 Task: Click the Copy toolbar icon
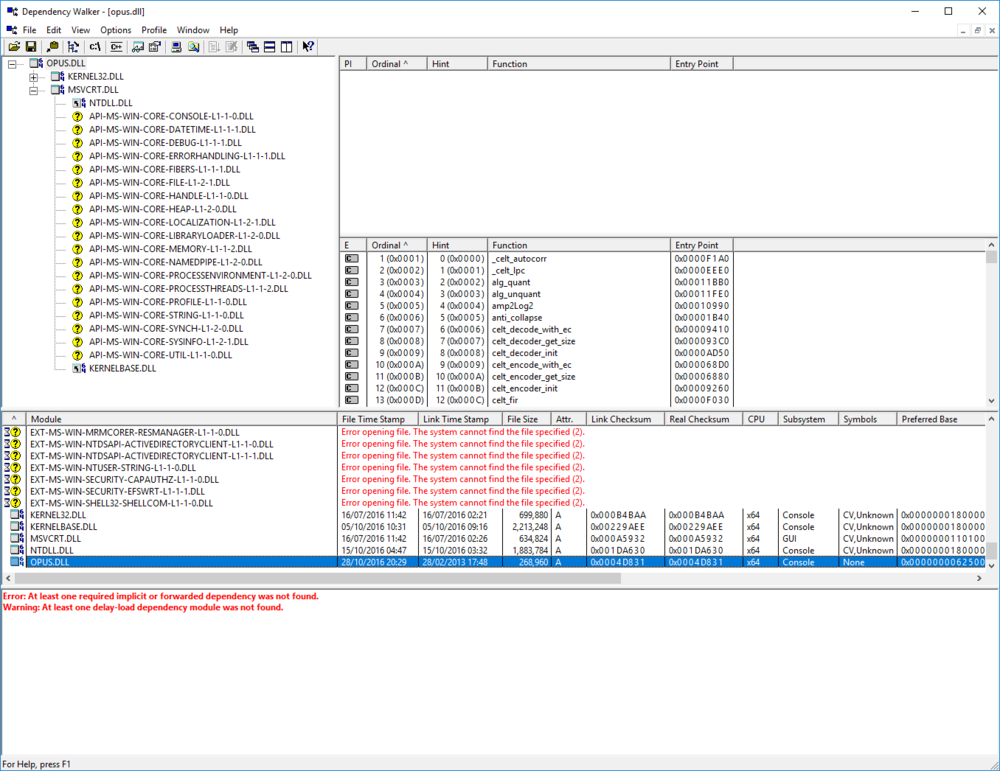[x=52, y=47]
